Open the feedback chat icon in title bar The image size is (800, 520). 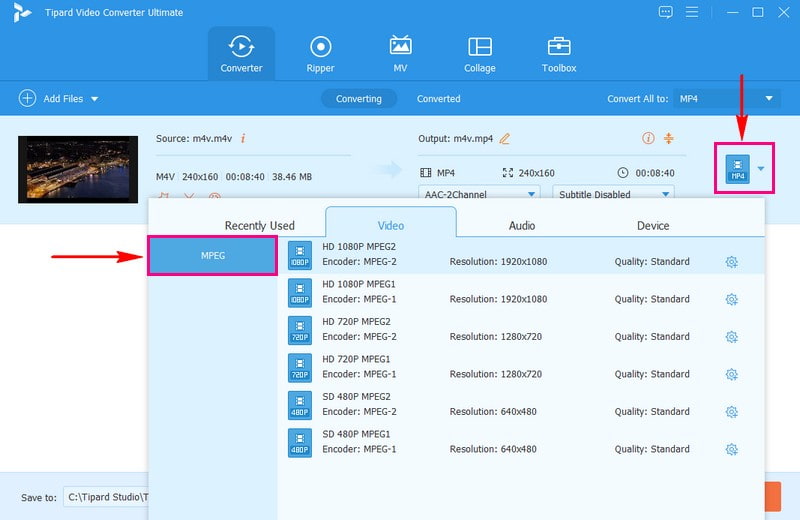[x=666, y=12]
